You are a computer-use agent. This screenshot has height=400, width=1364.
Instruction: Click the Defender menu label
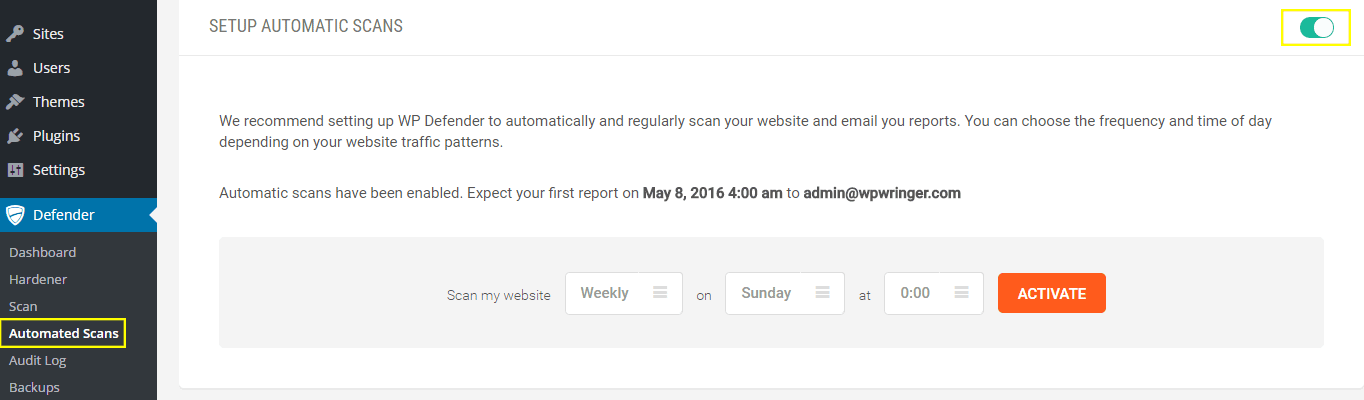64,215
